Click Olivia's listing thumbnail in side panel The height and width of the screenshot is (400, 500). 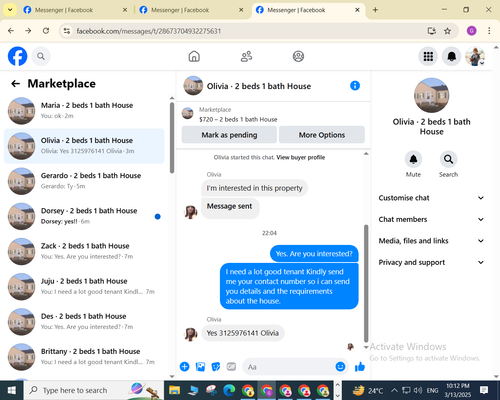click(x=431, y=95)
